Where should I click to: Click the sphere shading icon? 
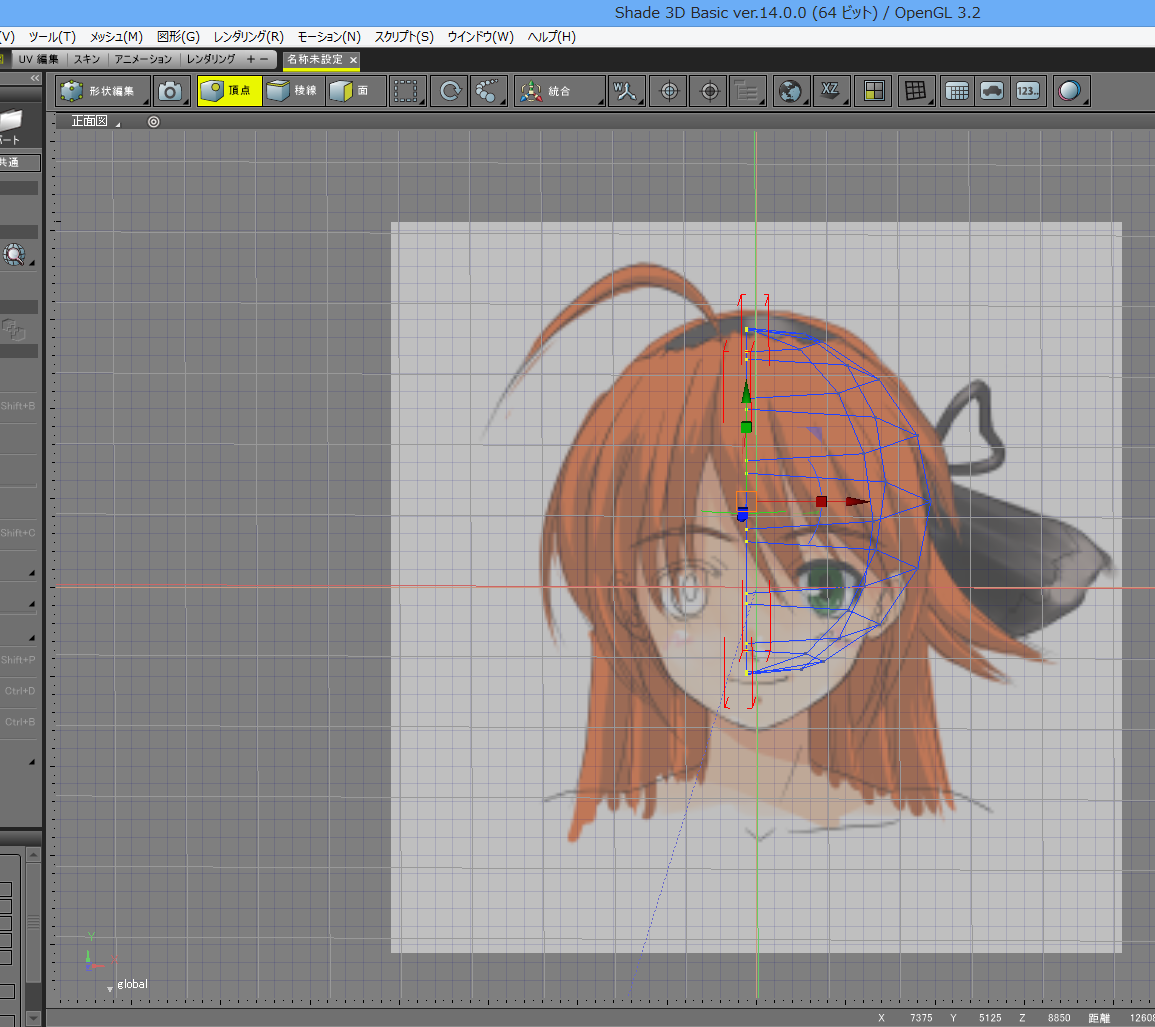click(x=1069, y=92)
